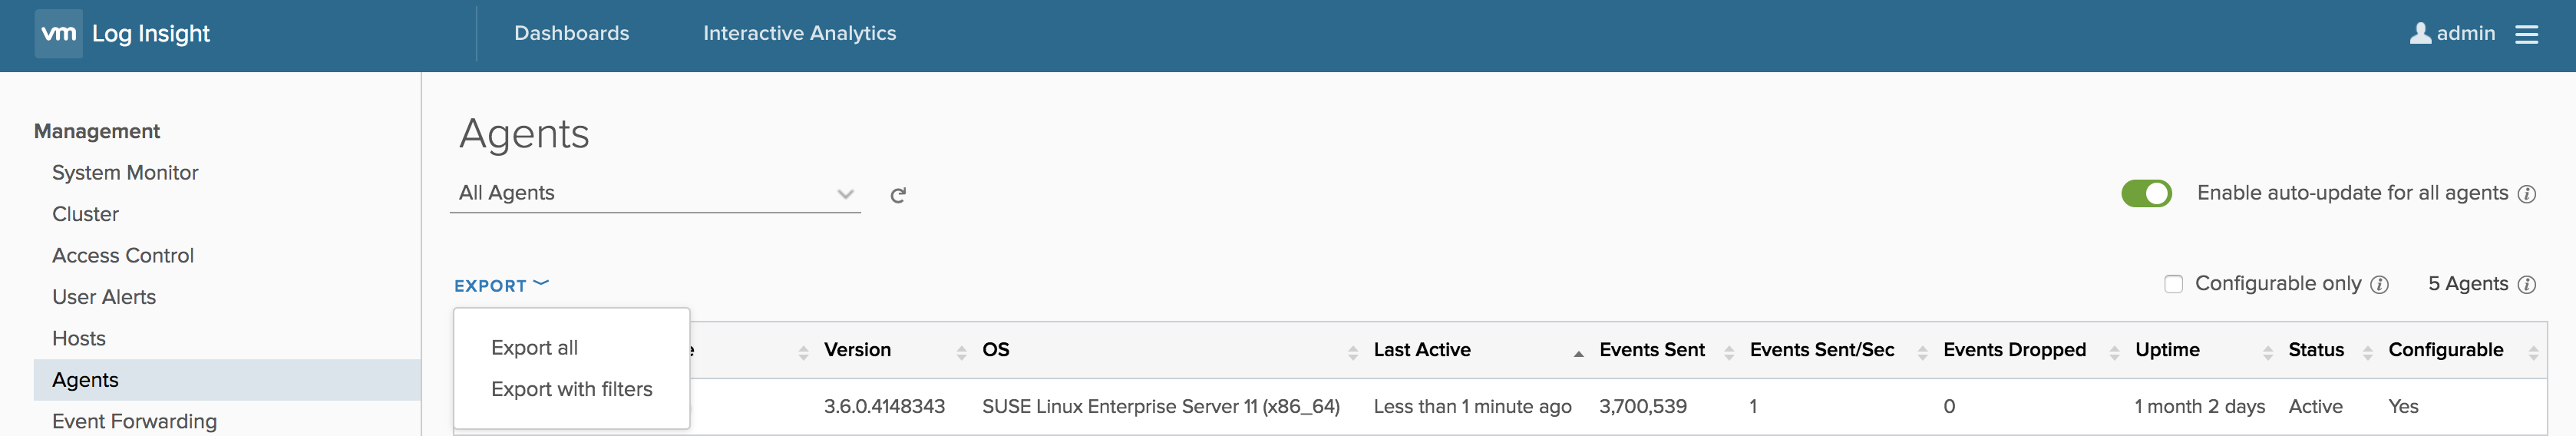This screenshot has width=2576, height=436.
Task: Go to Interactive Analytics
Action: [x=799, y=34]
